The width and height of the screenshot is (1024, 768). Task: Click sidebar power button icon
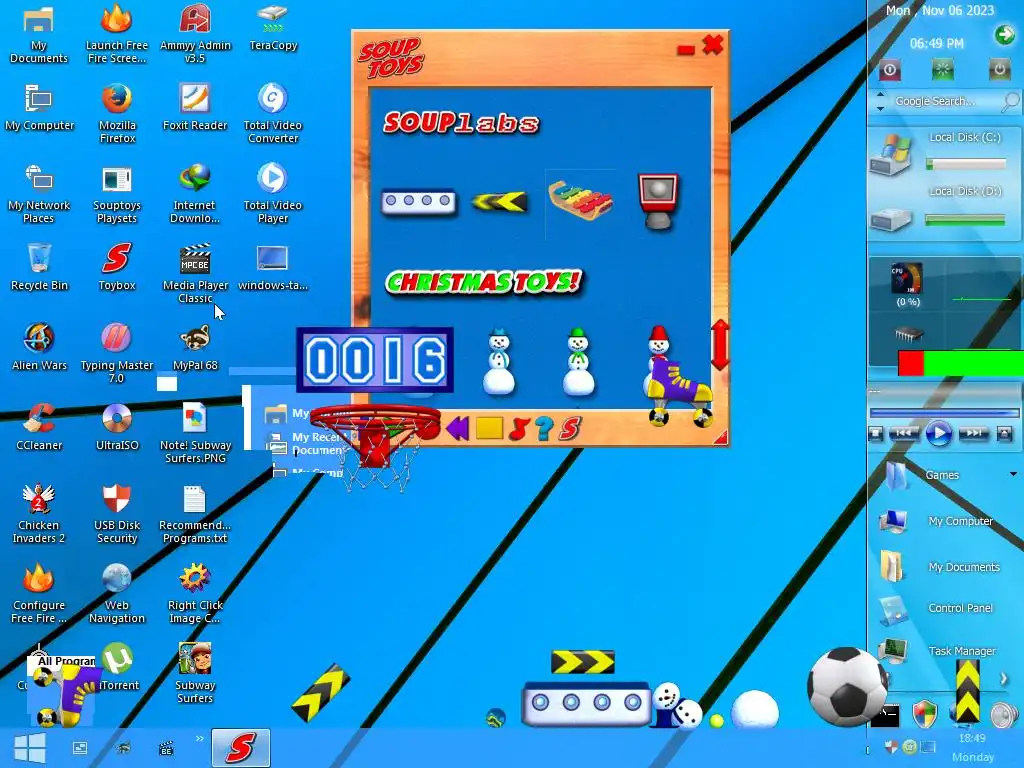click(999, 69)
